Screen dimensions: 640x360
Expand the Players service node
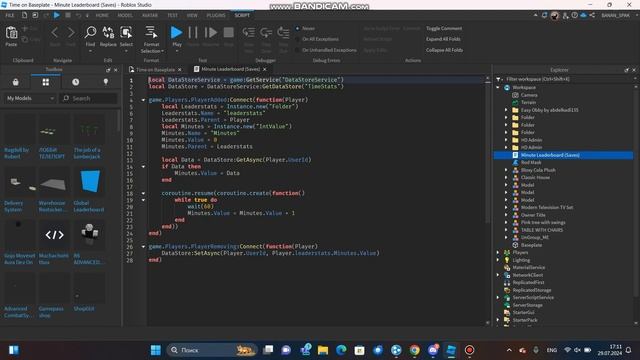tap(498, 253)
